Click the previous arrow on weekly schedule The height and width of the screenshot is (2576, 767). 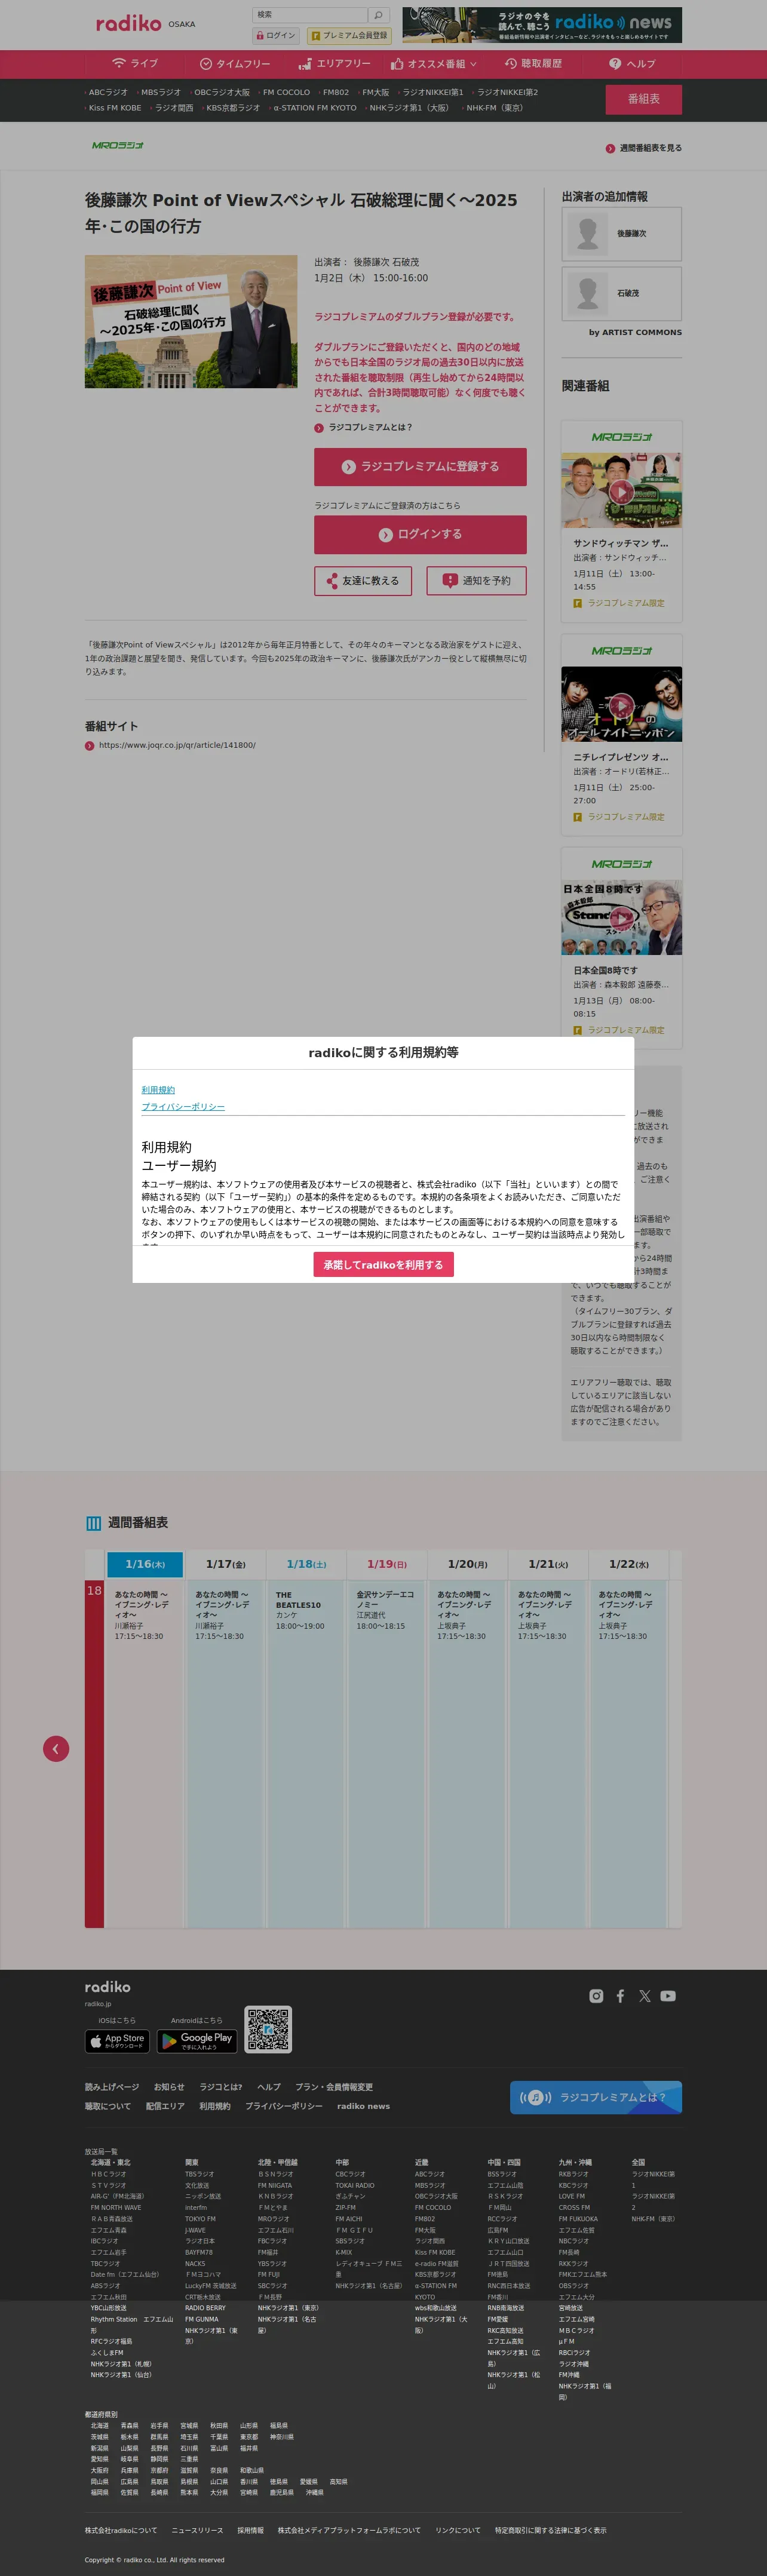[x=56, y=1749]
